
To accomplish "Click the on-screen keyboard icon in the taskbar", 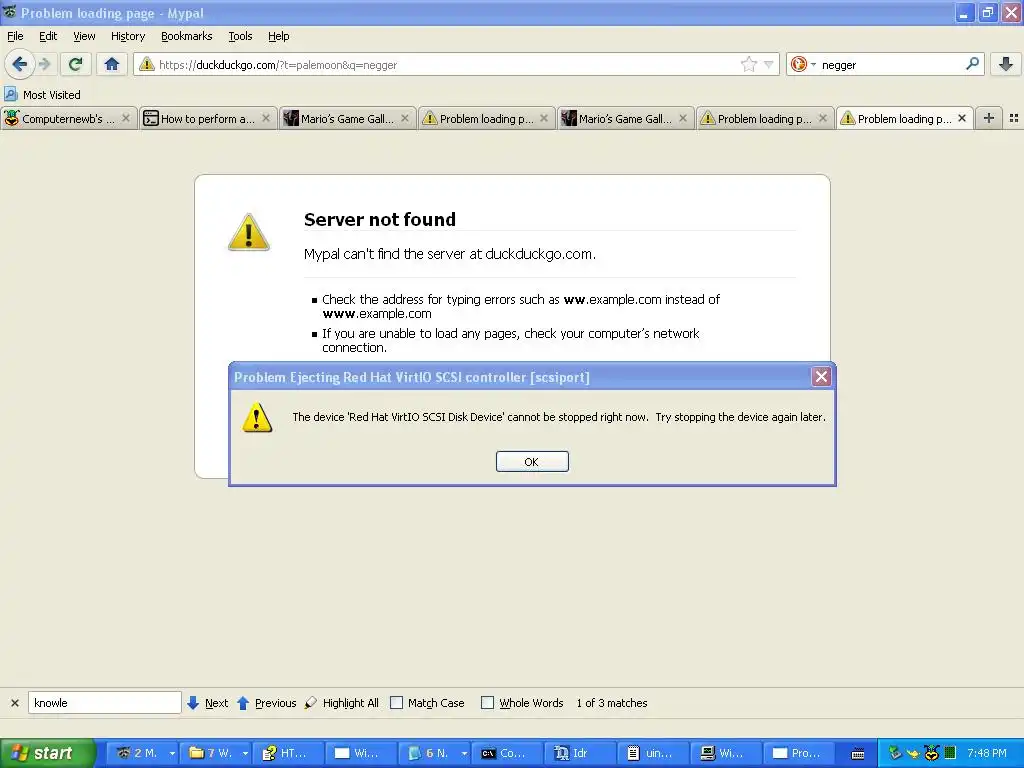I will (x=858, y=754).
